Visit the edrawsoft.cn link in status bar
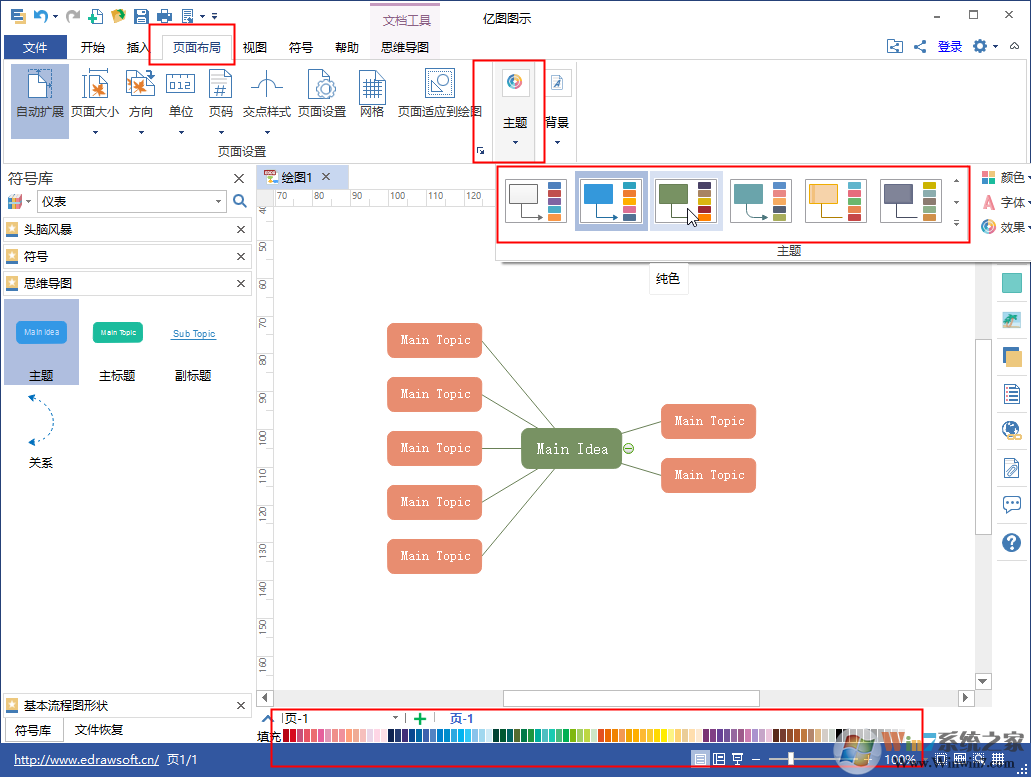The image size is (1031, 777). pos(85,759)
